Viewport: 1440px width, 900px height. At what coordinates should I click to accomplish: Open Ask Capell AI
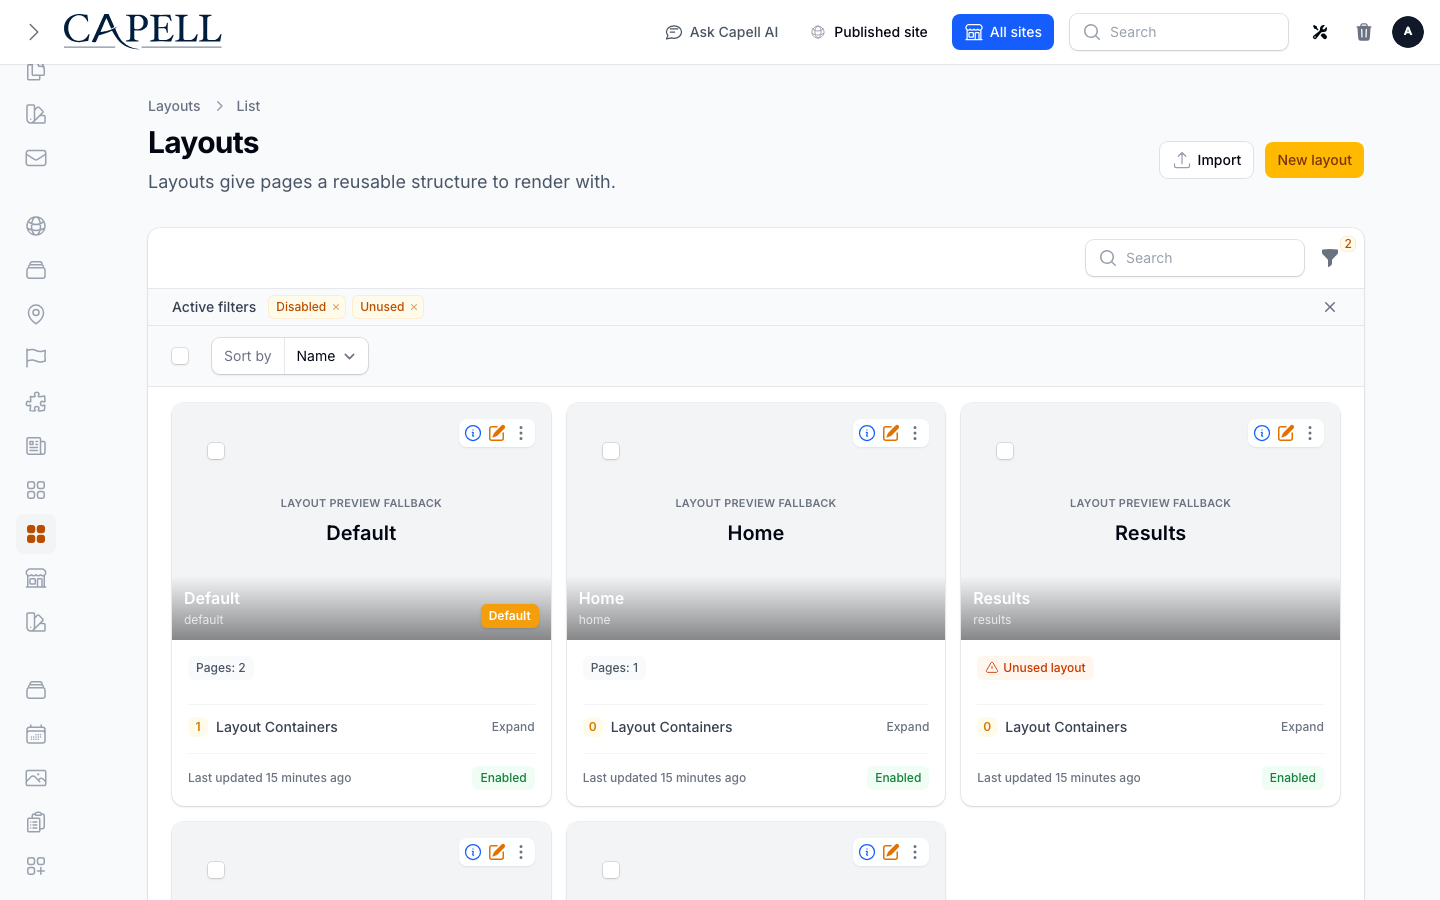tap(721, 32)
